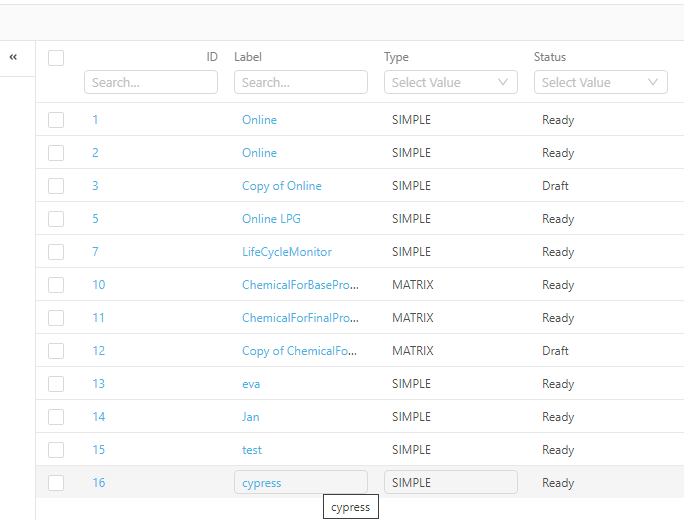The image size is (684, 520).
Task: Click the ID search input field
Action: click(x=150, y=82)
